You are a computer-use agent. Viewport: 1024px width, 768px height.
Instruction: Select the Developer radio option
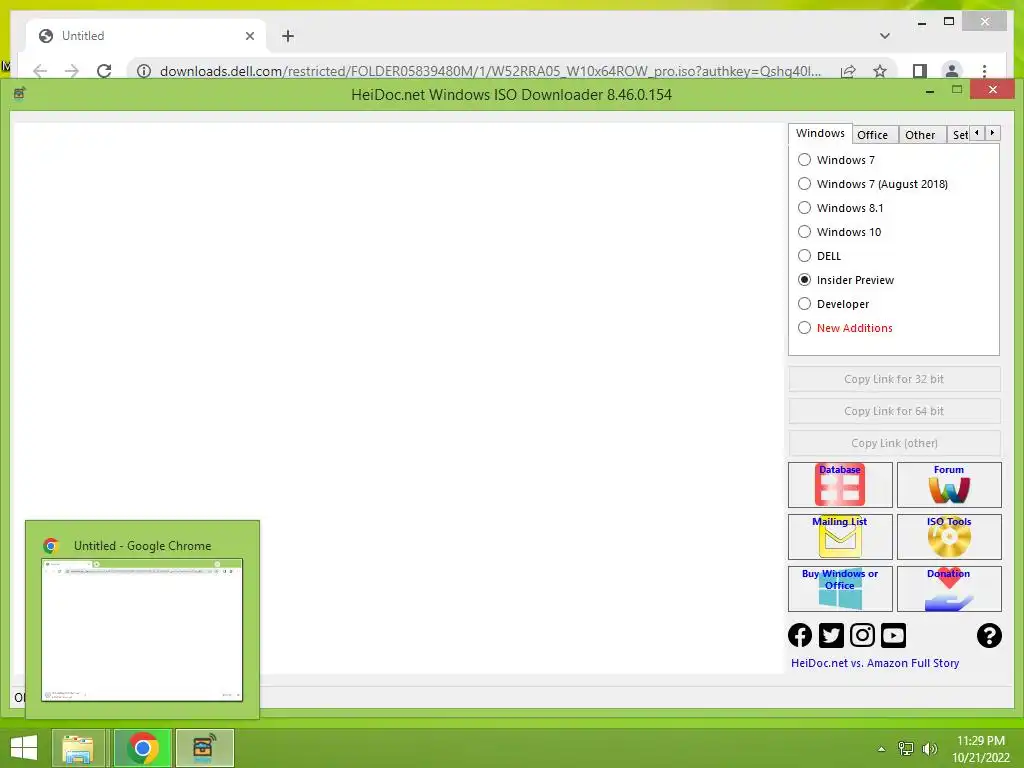tap(833, 304)
